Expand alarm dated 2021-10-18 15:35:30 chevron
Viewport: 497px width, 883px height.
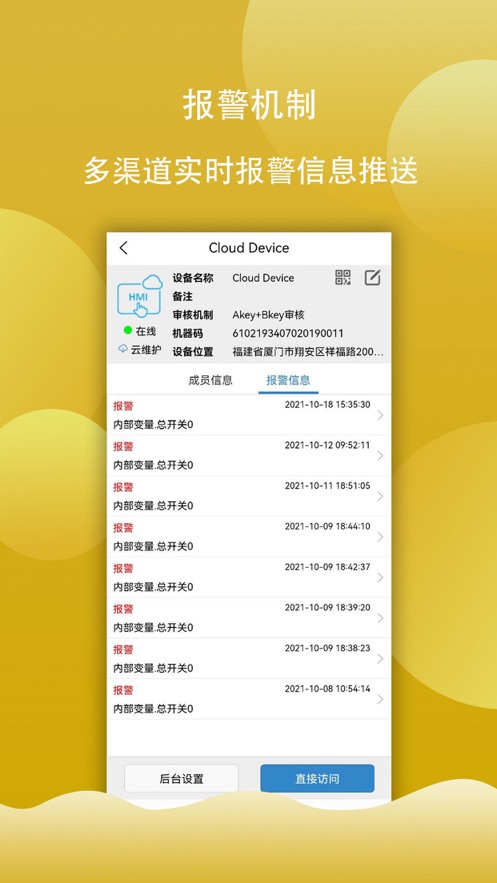(380, 415)
